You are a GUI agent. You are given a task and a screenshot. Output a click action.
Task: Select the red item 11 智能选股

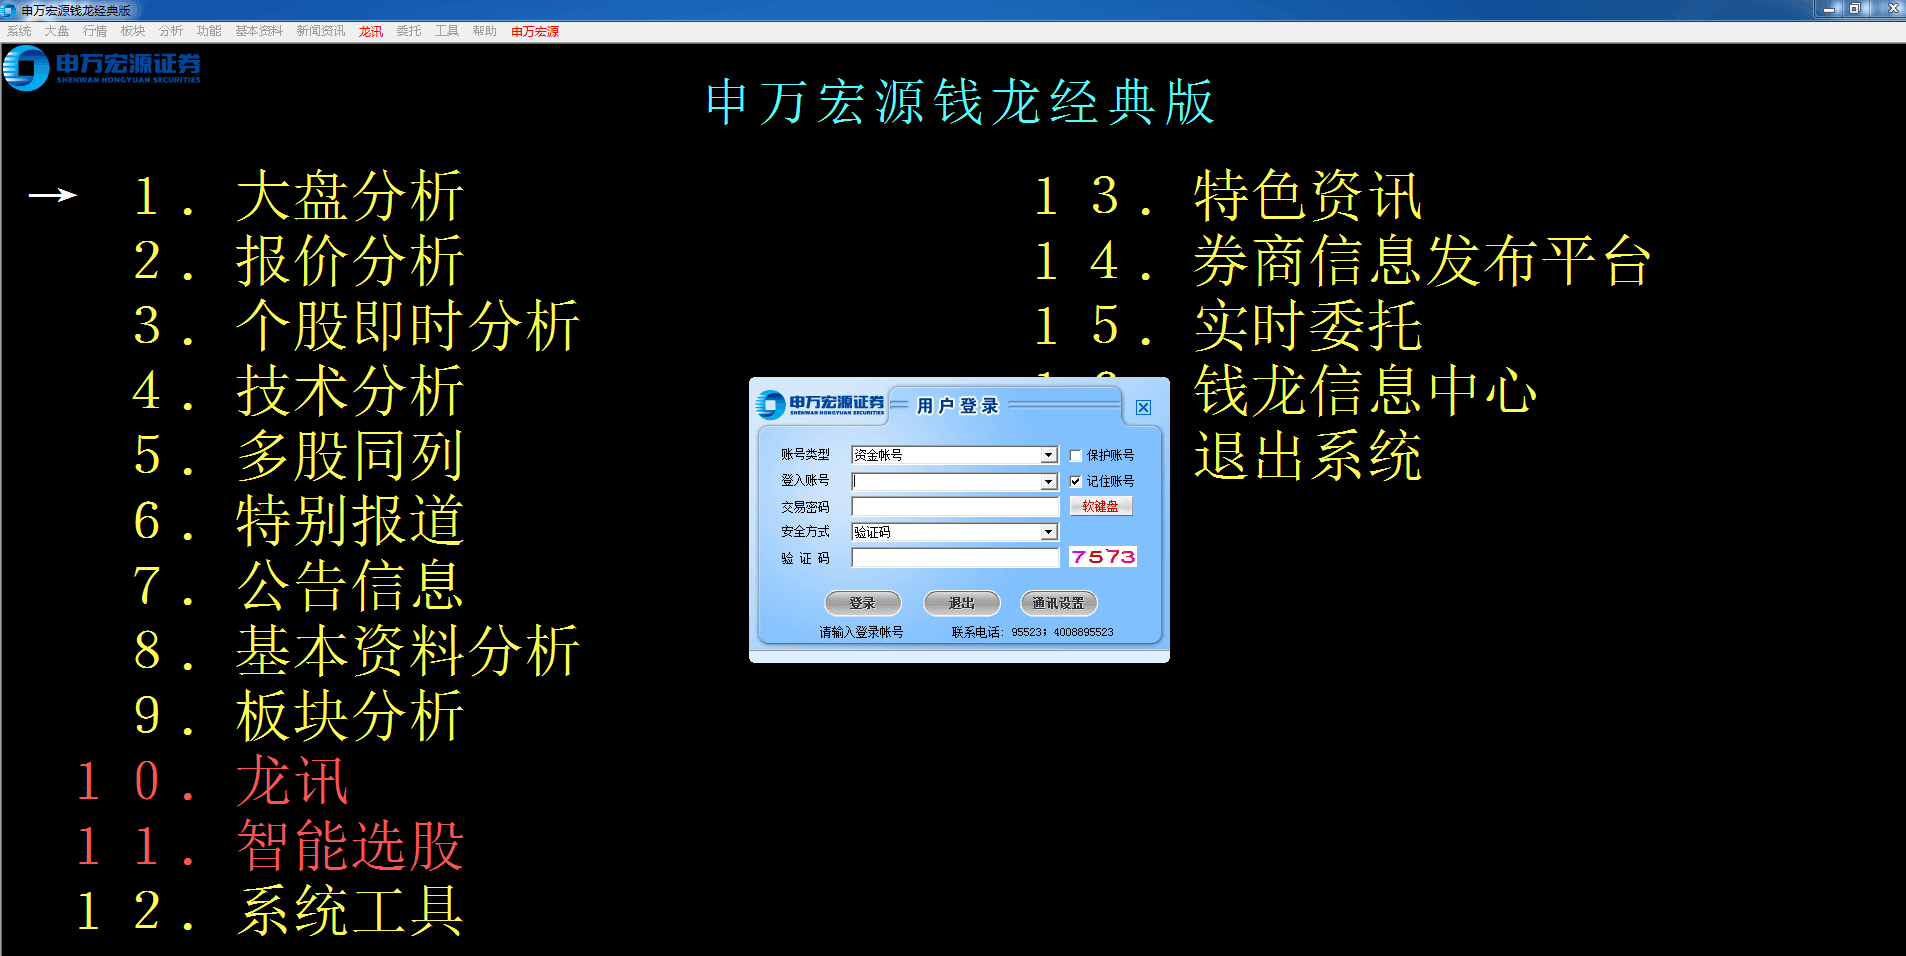tap(270, 845)
